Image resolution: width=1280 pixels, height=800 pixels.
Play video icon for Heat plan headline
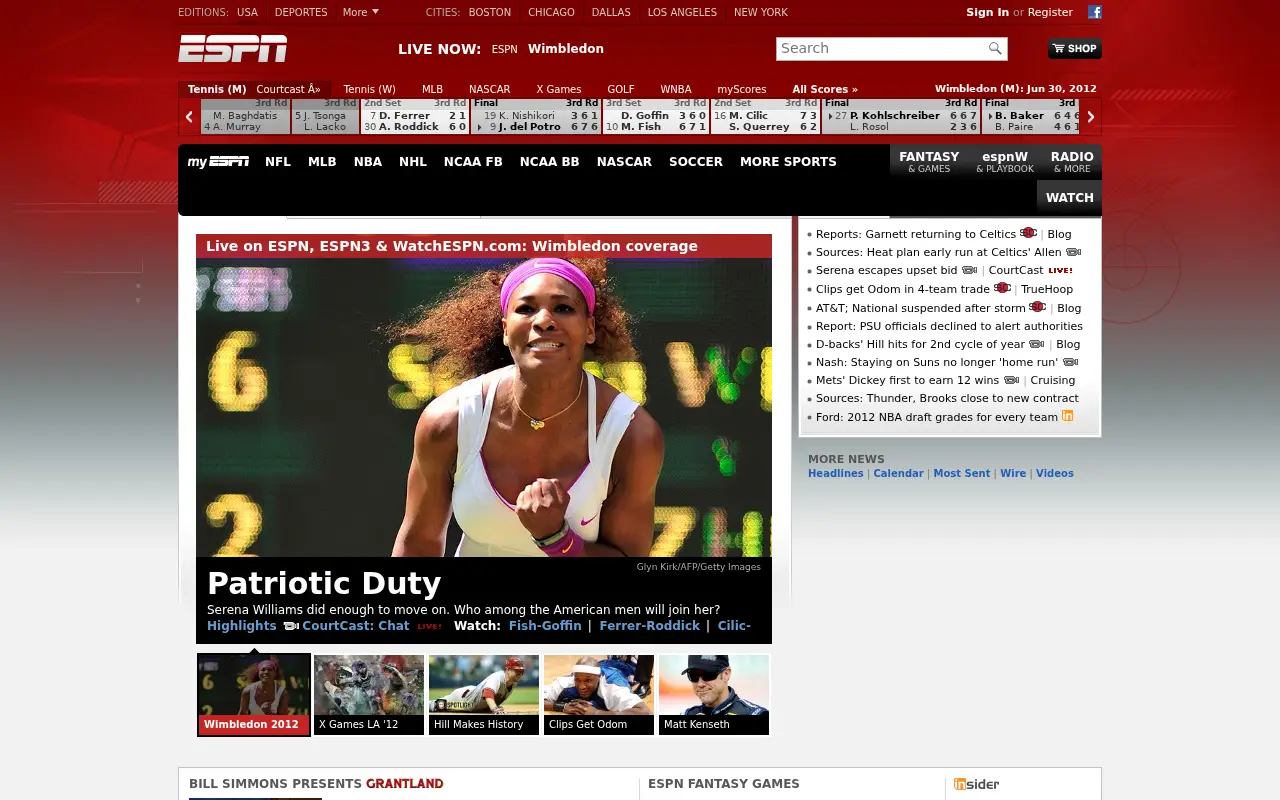click(1073, 252)
